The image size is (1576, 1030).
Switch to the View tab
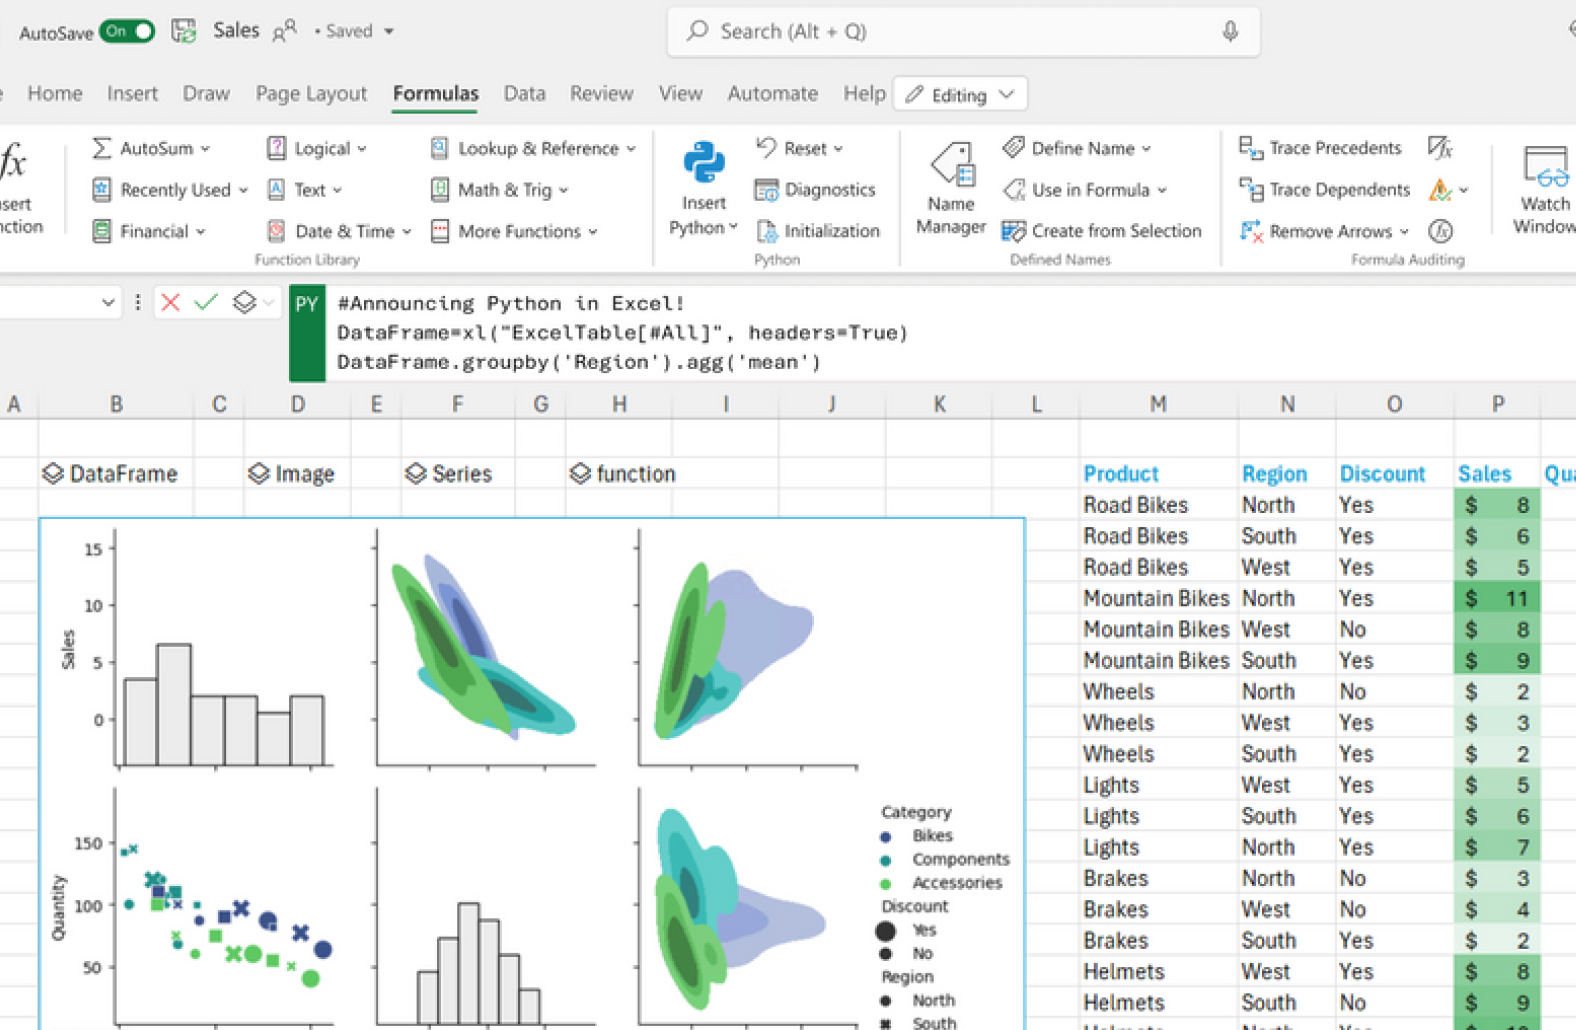(680, 94)
